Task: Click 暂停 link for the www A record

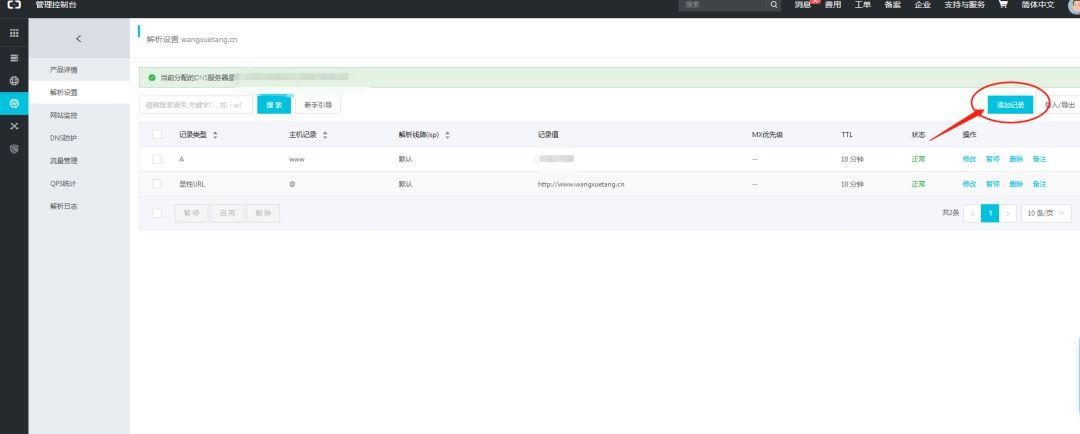Action: coord(993,159)
